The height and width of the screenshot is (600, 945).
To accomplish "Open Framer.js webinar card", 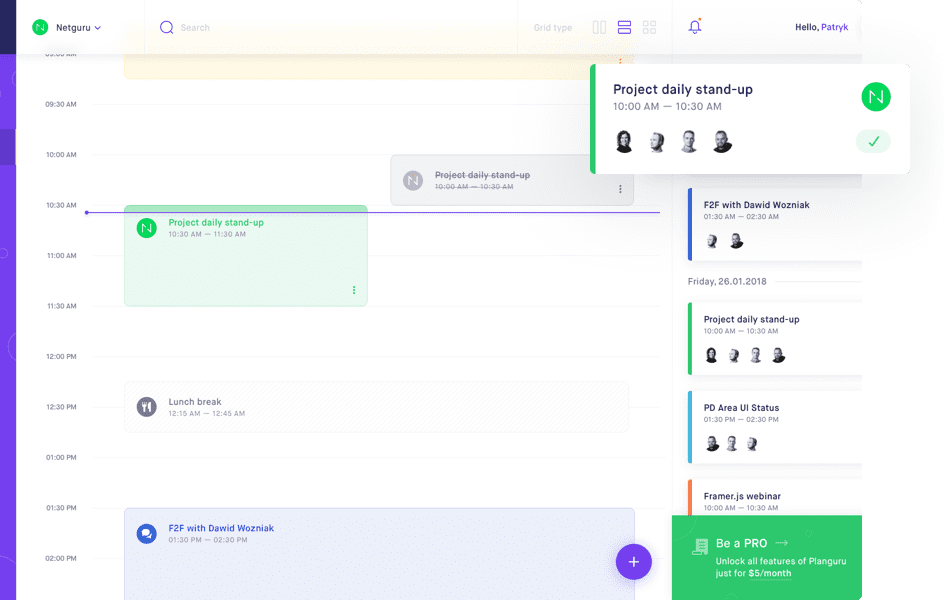I will coord(775,497).
